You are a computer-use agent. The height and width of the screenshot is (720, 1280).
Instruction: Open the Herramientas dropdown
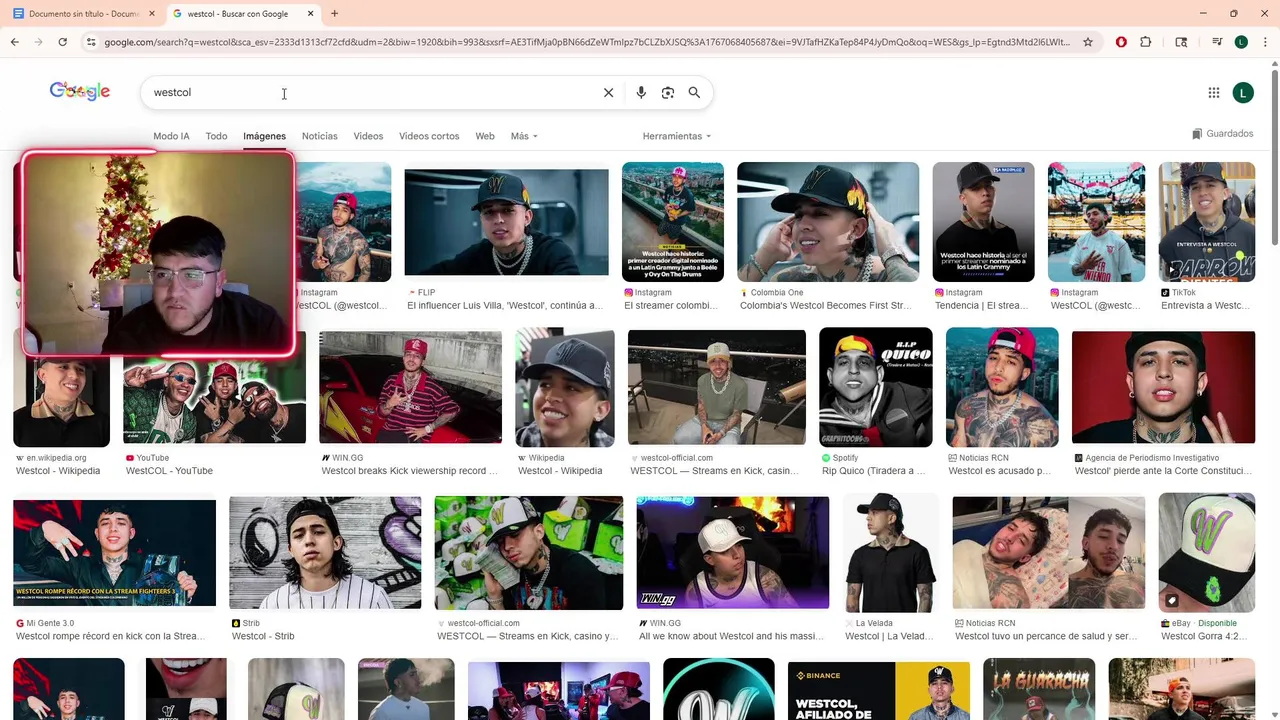pyautogui.click(x=677, y=136)
